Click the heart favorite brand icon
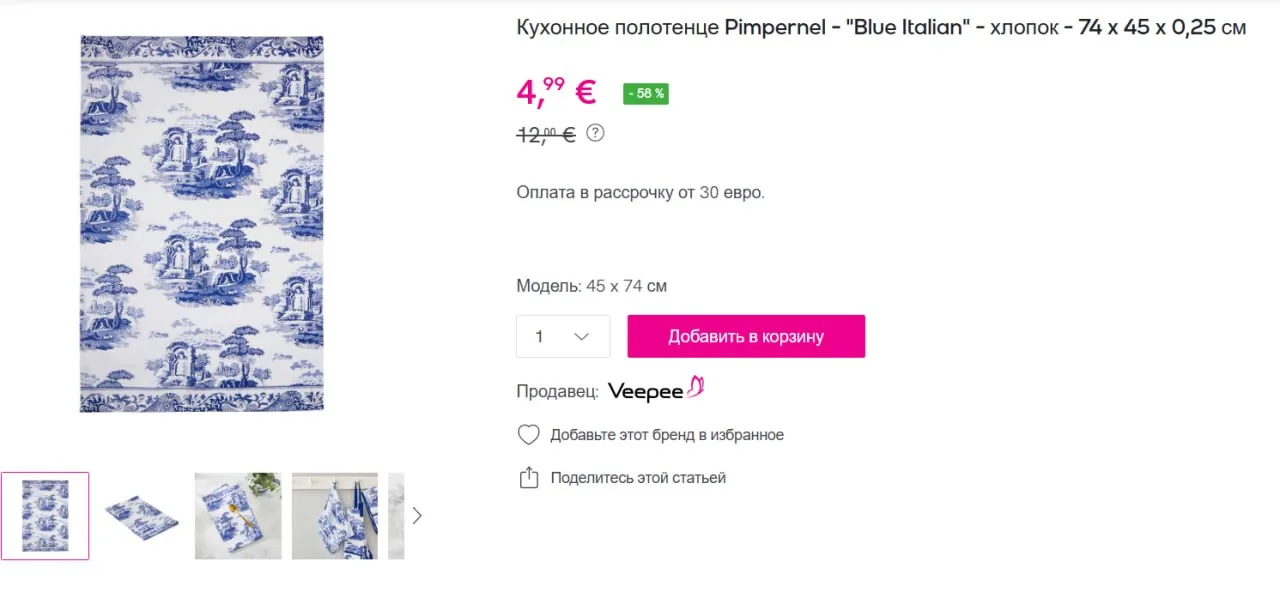The width and height of the screenshot is (1280, 616). pyautogui.click(x=528, y=435)
